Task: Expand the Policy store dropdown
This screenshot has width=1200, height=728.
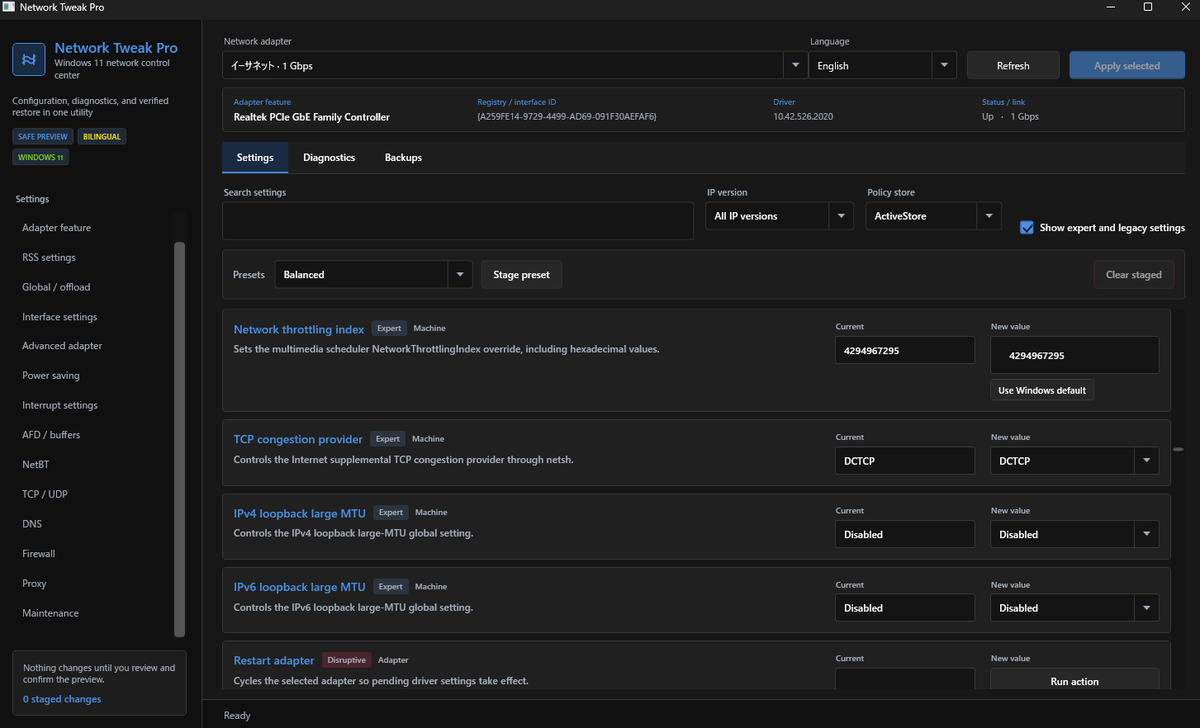Action: coord(933,216)
